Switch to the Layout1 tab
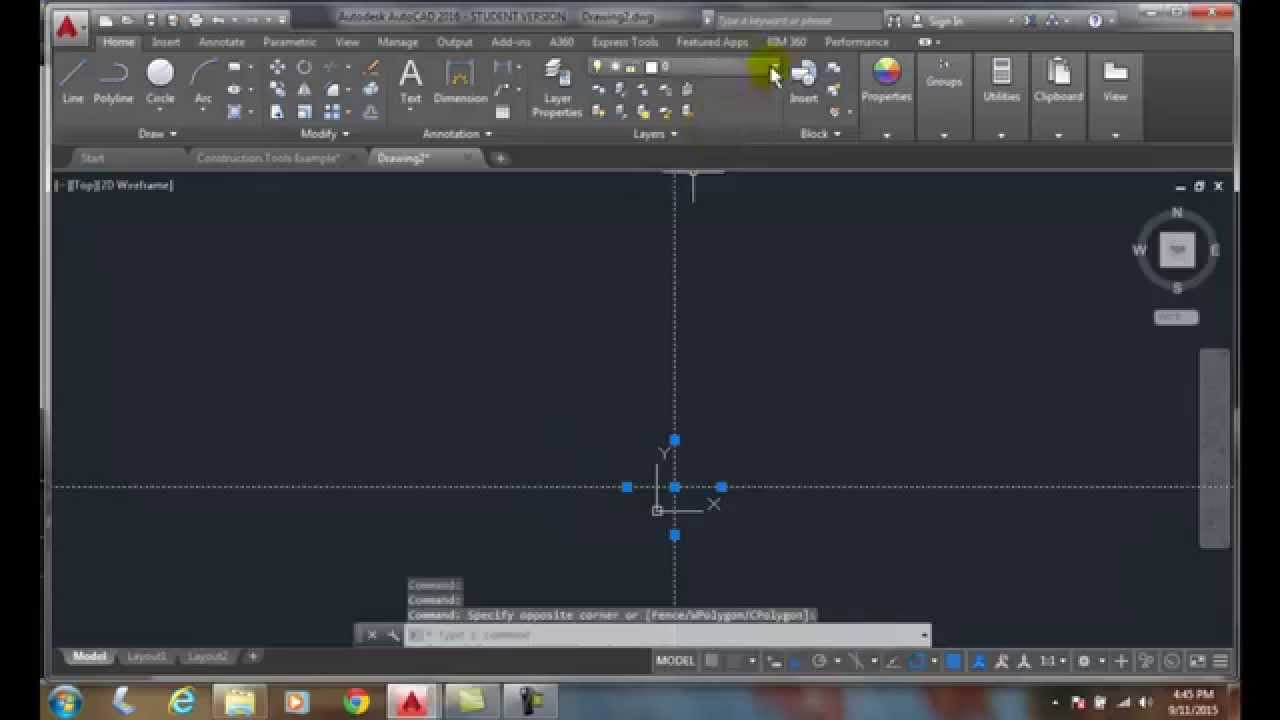1280x720 pixels. tap(146, 657)
